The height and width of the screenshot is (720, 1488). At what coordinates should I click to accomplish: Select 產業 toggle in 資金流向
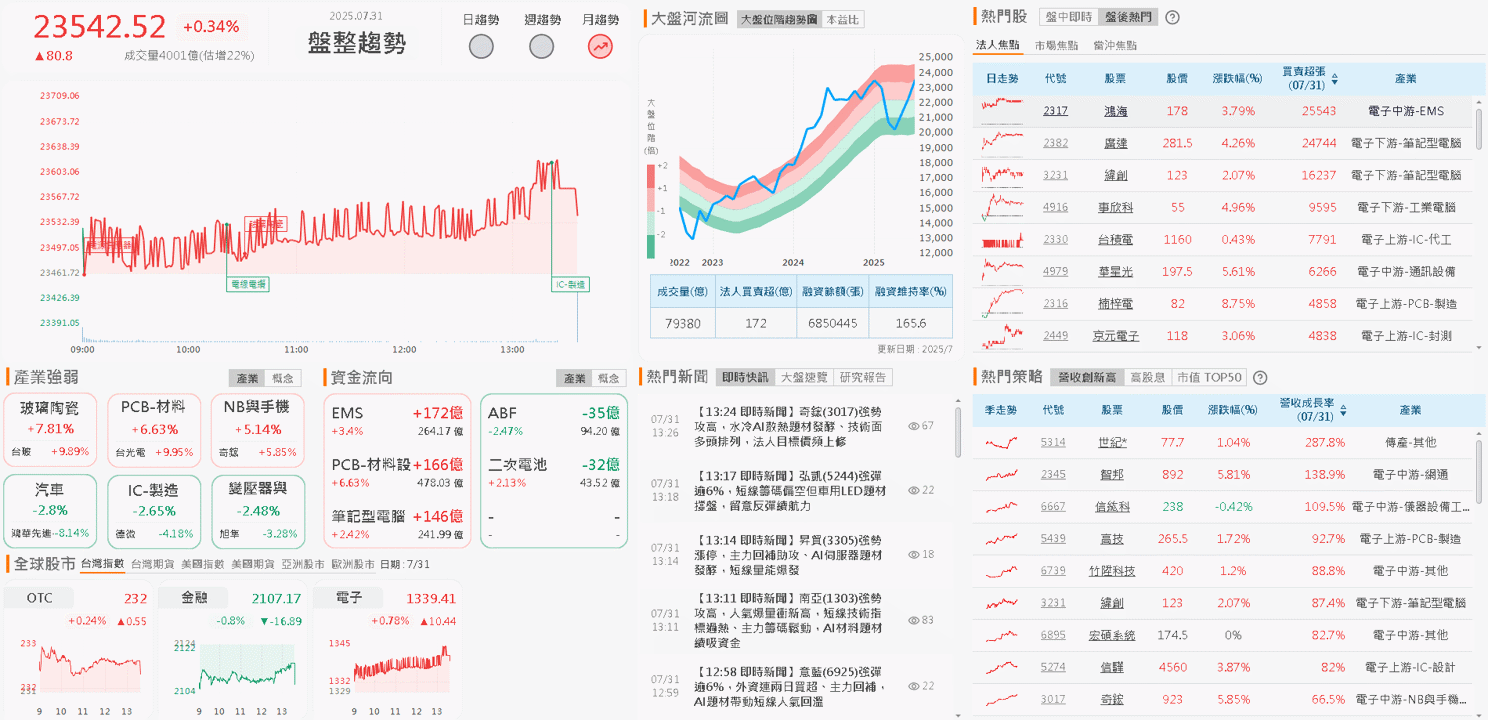coord(574,378)
